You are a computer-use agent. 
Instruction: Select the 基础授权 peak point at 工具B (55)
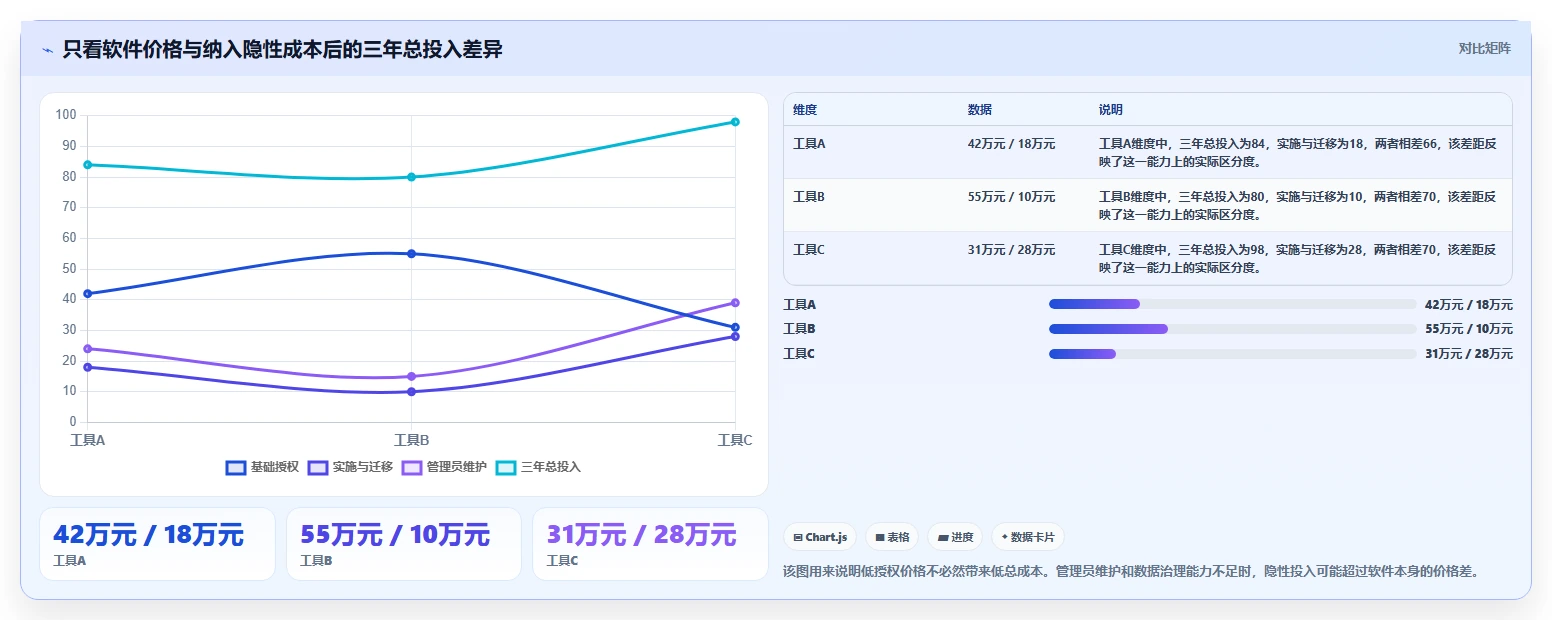411,253
